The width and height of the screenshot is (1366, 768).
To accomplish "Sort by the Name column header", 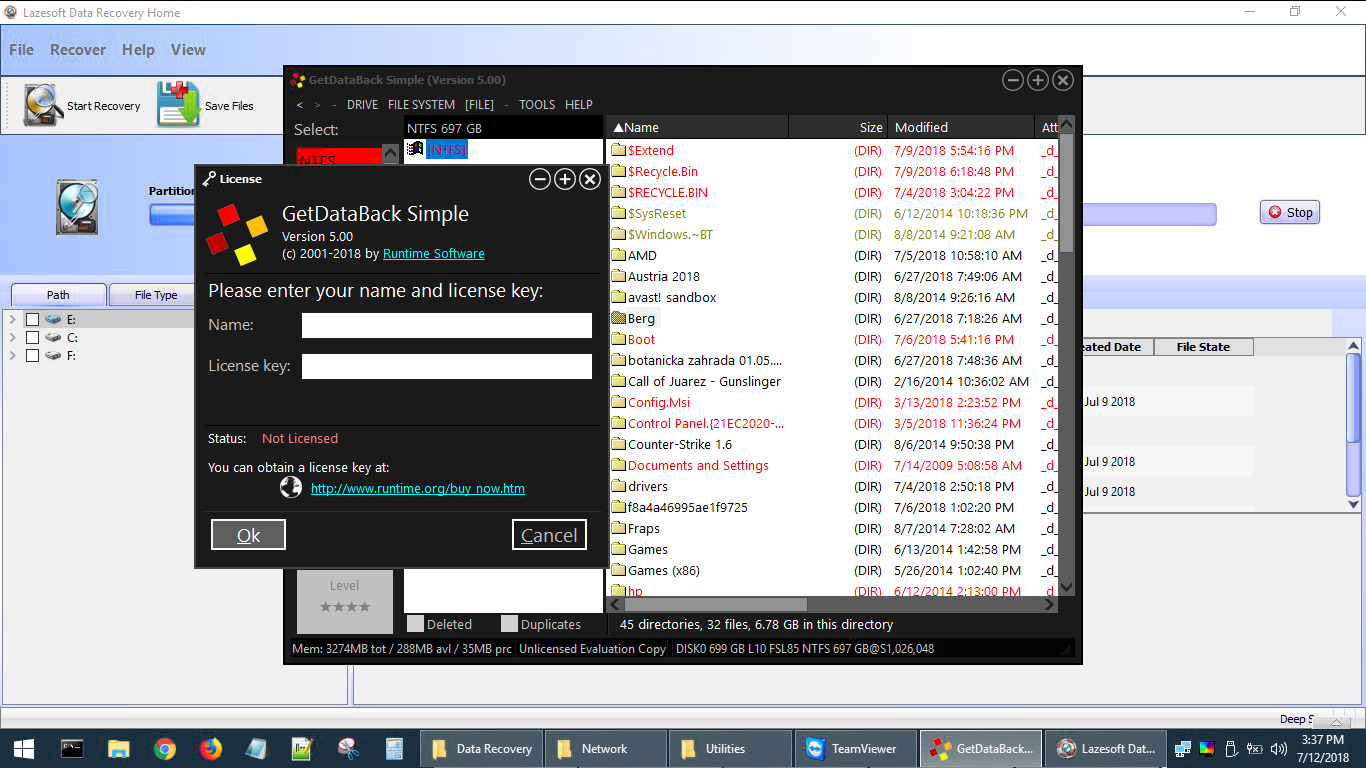I will (x=698, y=127).
